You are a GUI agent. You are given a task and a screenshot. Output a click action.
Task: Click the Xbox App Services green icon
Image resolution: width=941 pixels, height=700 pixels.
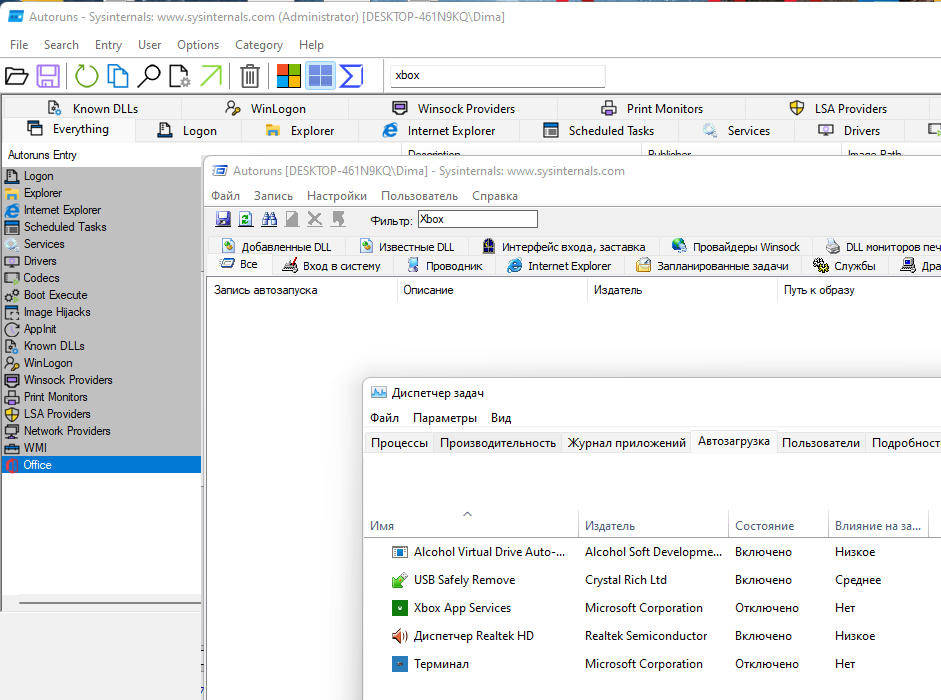click(x=400, y=608)
